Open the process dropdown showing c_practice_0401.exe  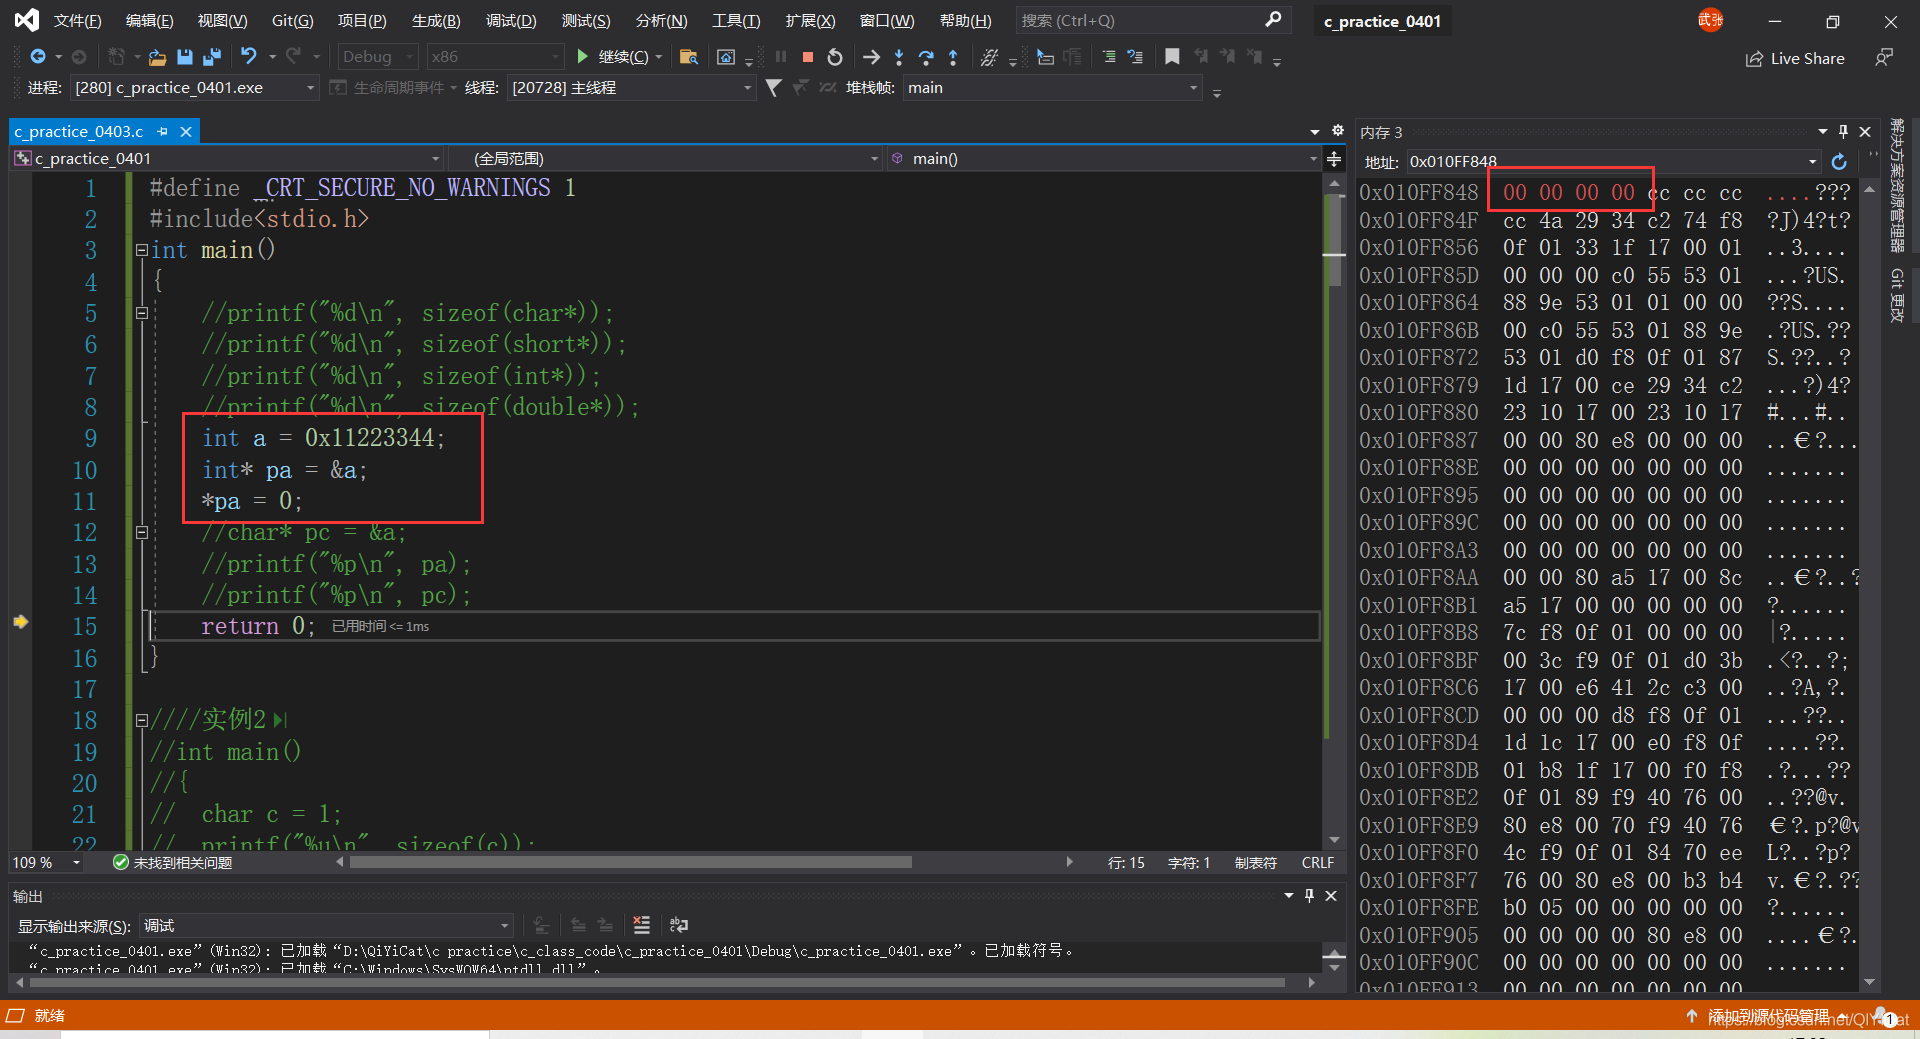pos(195,88)
